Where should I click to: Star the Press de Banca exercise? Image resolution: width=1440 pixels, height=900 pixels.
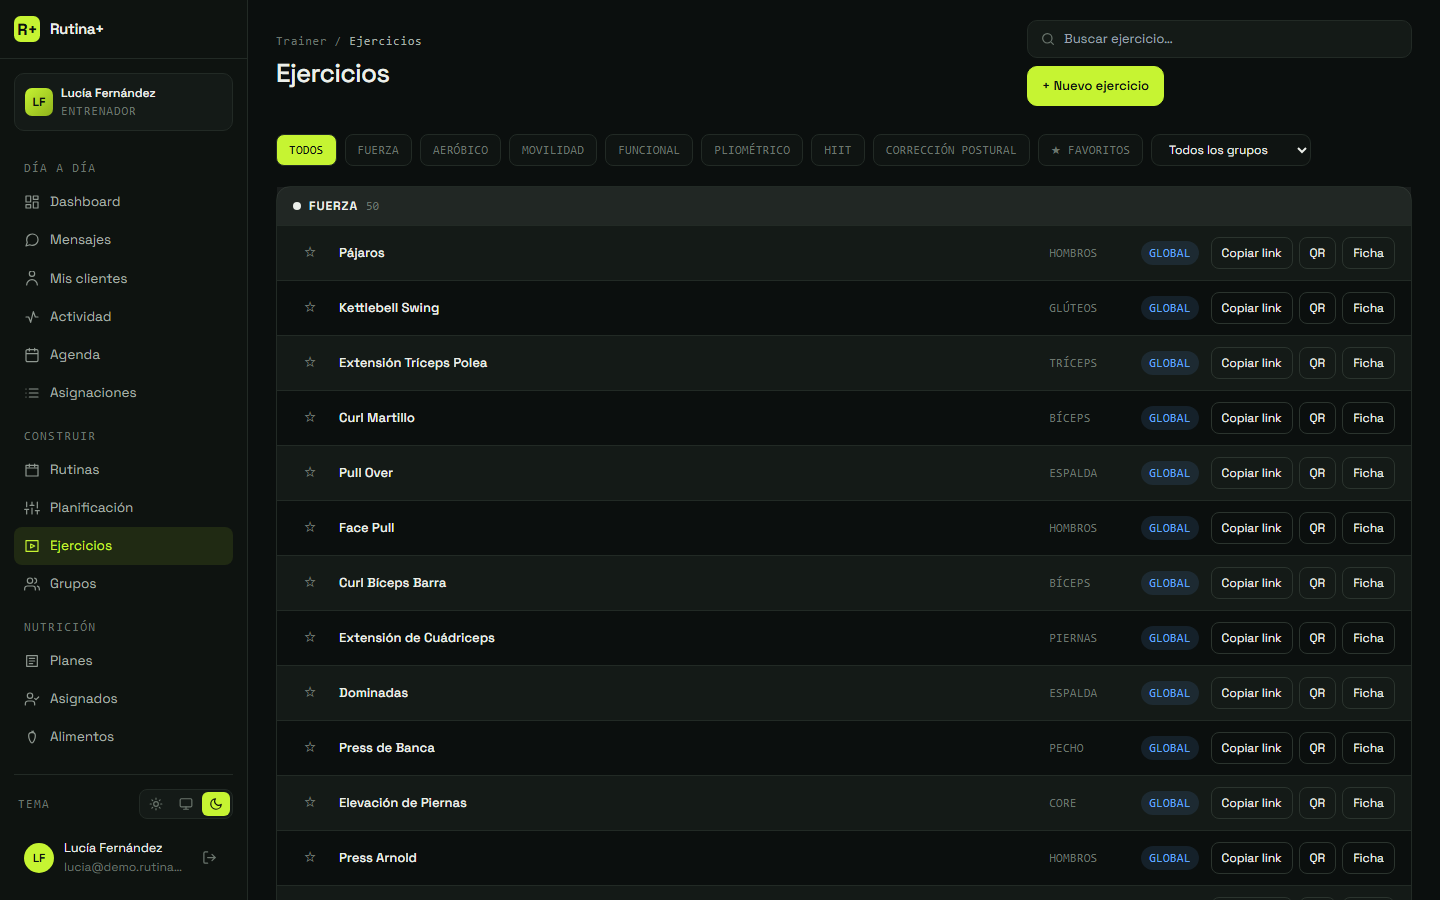coord(310,747)
